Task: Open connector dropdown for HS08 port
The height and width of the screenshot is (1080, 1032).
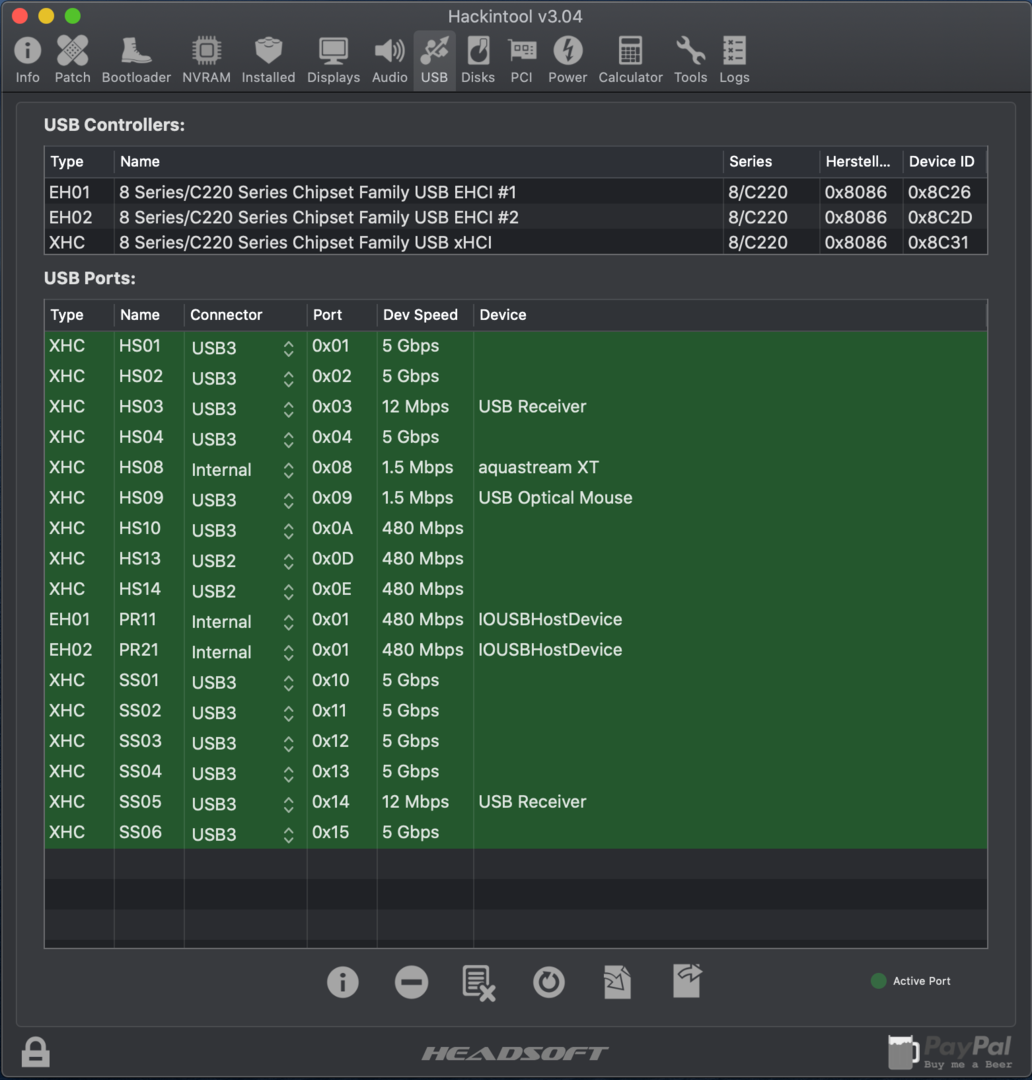Action: tap(288, 469)
